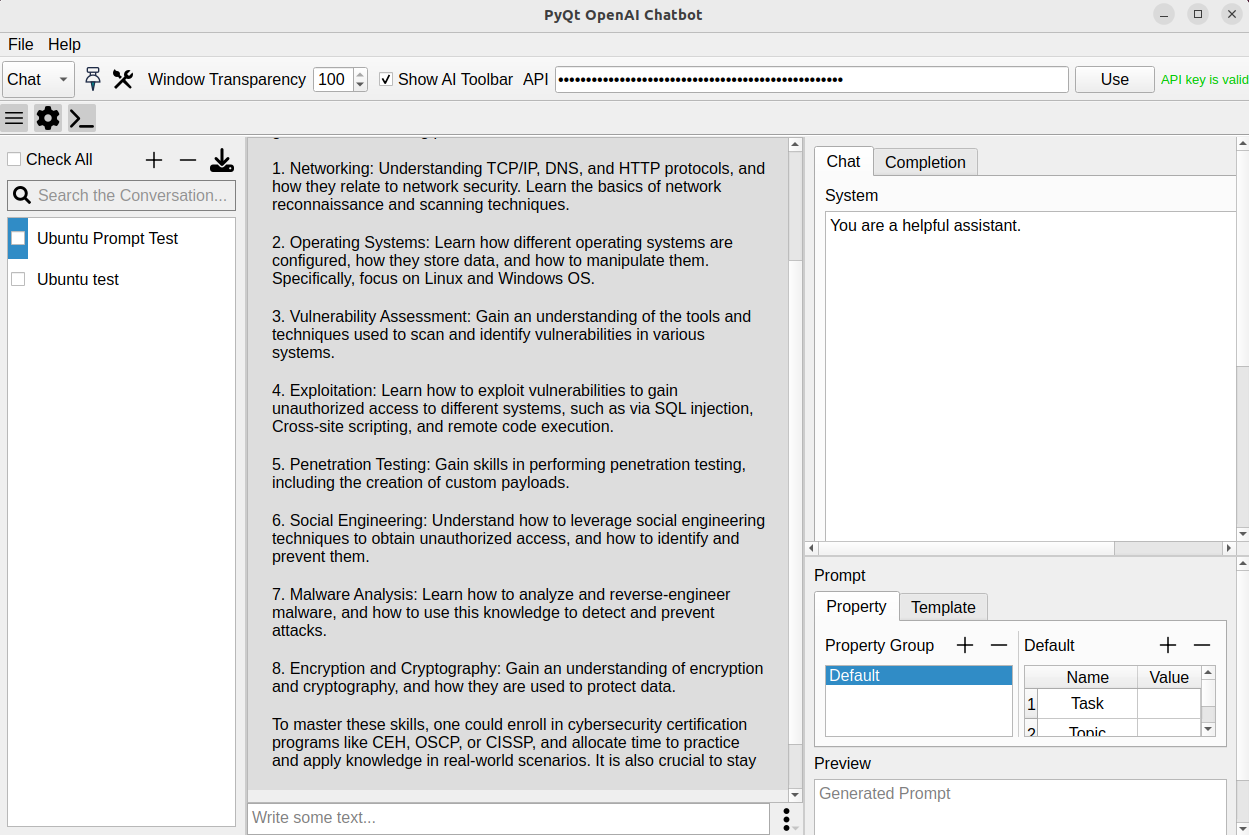Toggle the hamburger sidebar icon

[x=15, y=118]
